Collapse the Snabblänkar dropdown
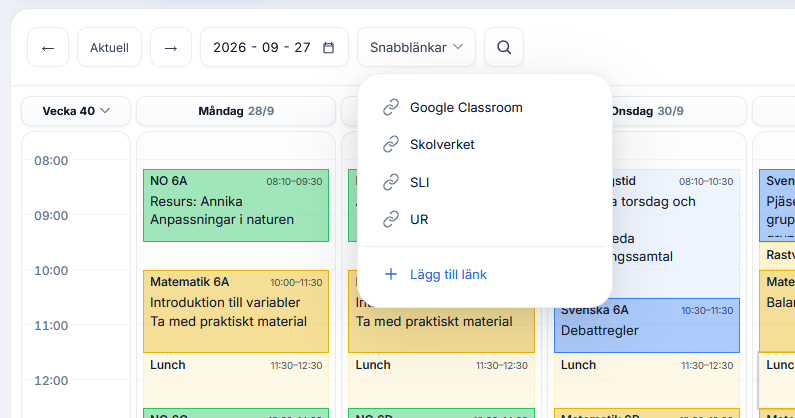This screenshot has height=418, width=795. coord(416,47)
